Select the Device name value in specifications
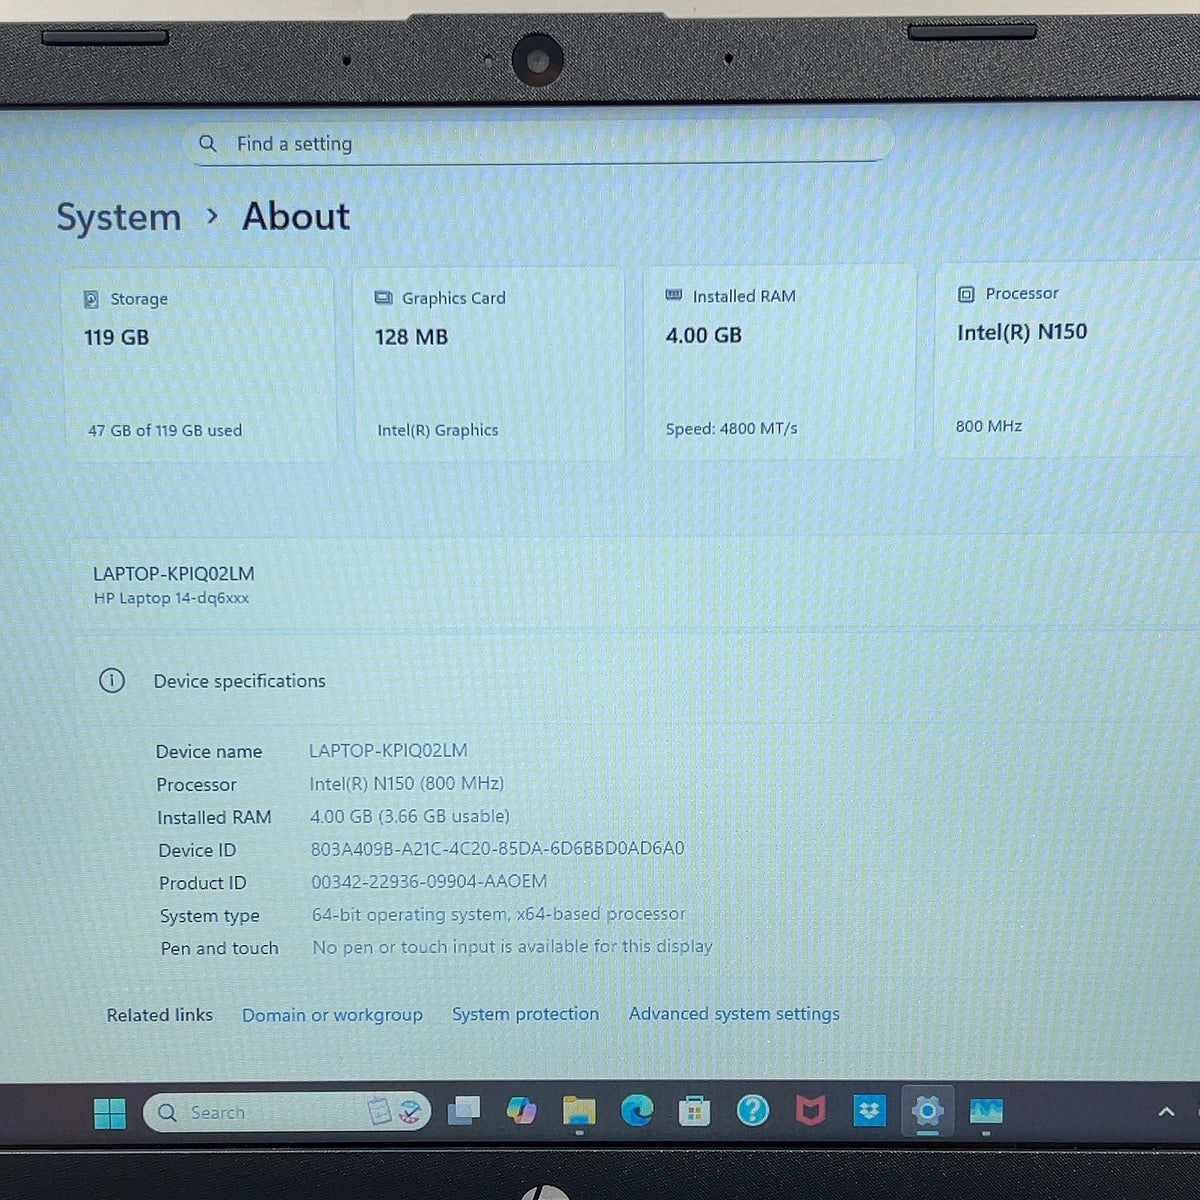Viewport: 1200px width, 1200px height. coord(388,750)
